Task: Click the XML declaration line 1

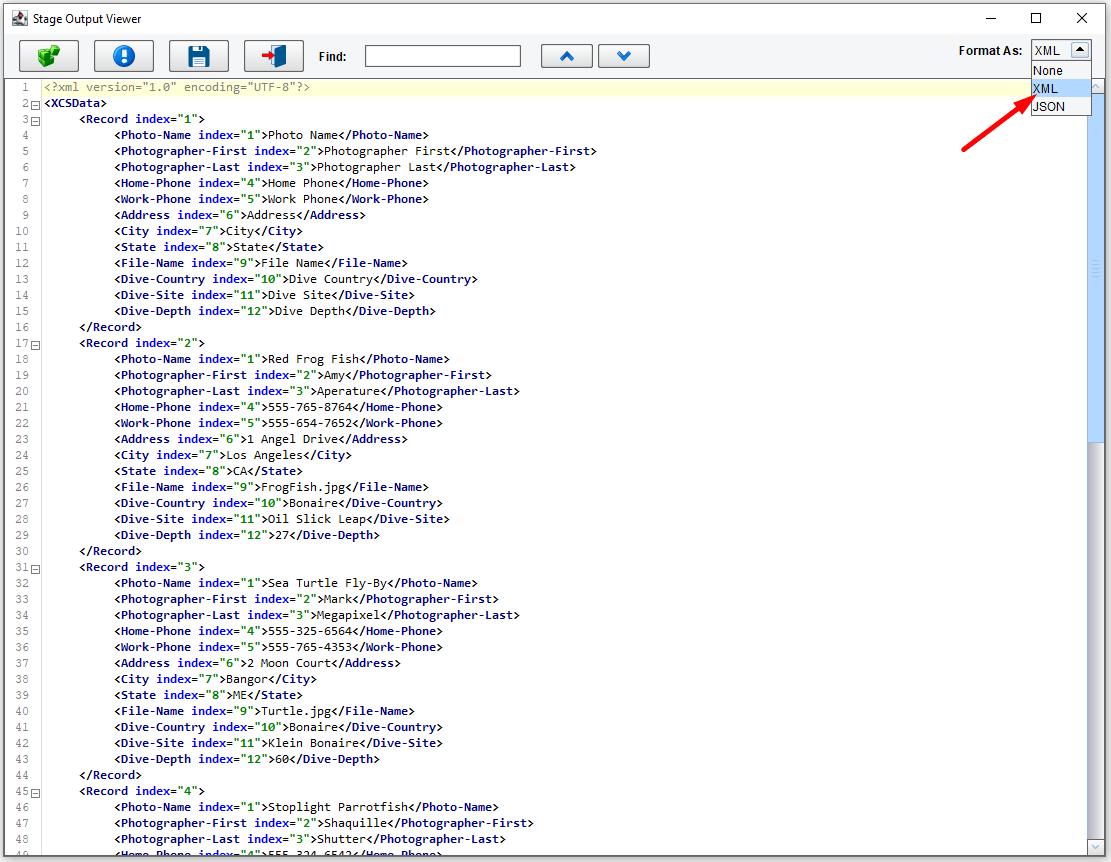Action: [177, 87]
